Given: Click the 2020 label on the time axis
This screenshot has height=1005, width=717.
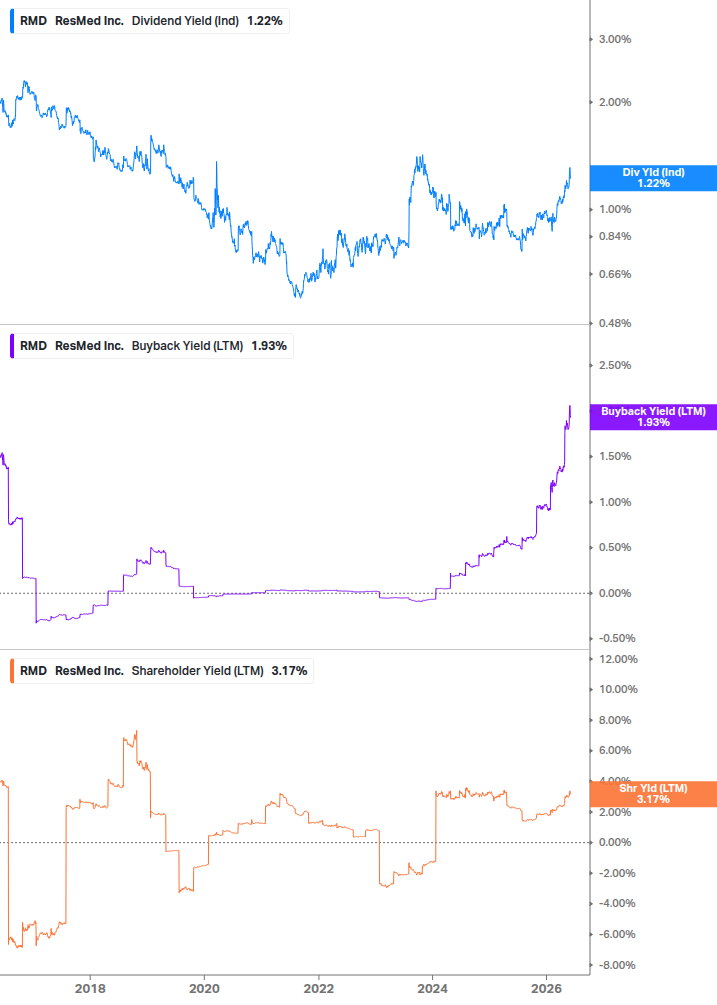Looking at the screenshot, I should point(204,988).
